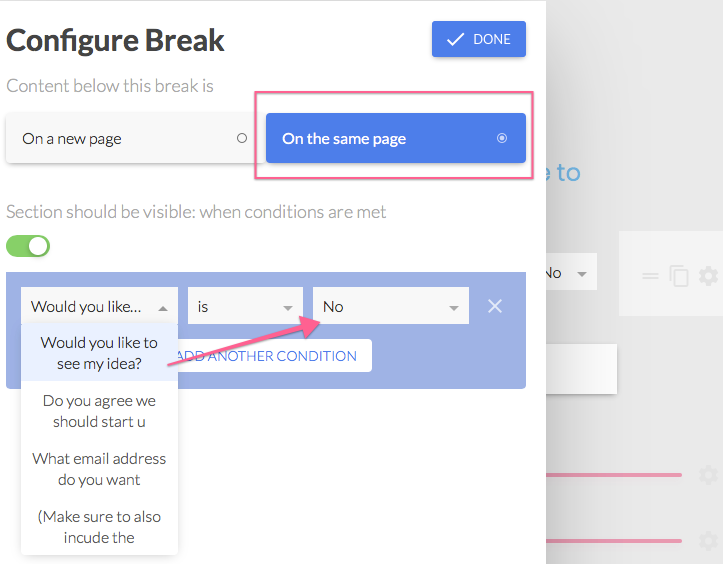Click the duplicate copy icon in background

tap(679, 276)
